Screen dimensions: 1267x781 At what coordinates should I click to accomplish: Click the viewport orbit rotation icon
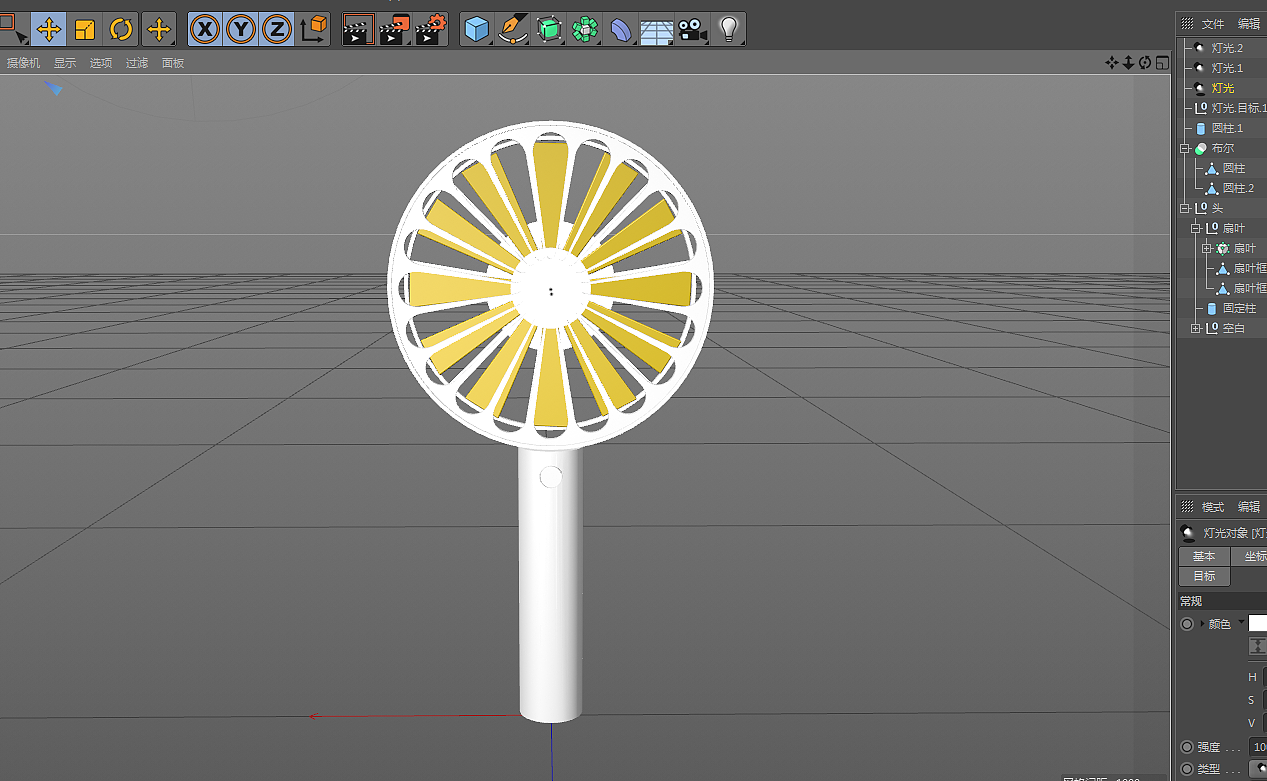tap(1145, 62)
